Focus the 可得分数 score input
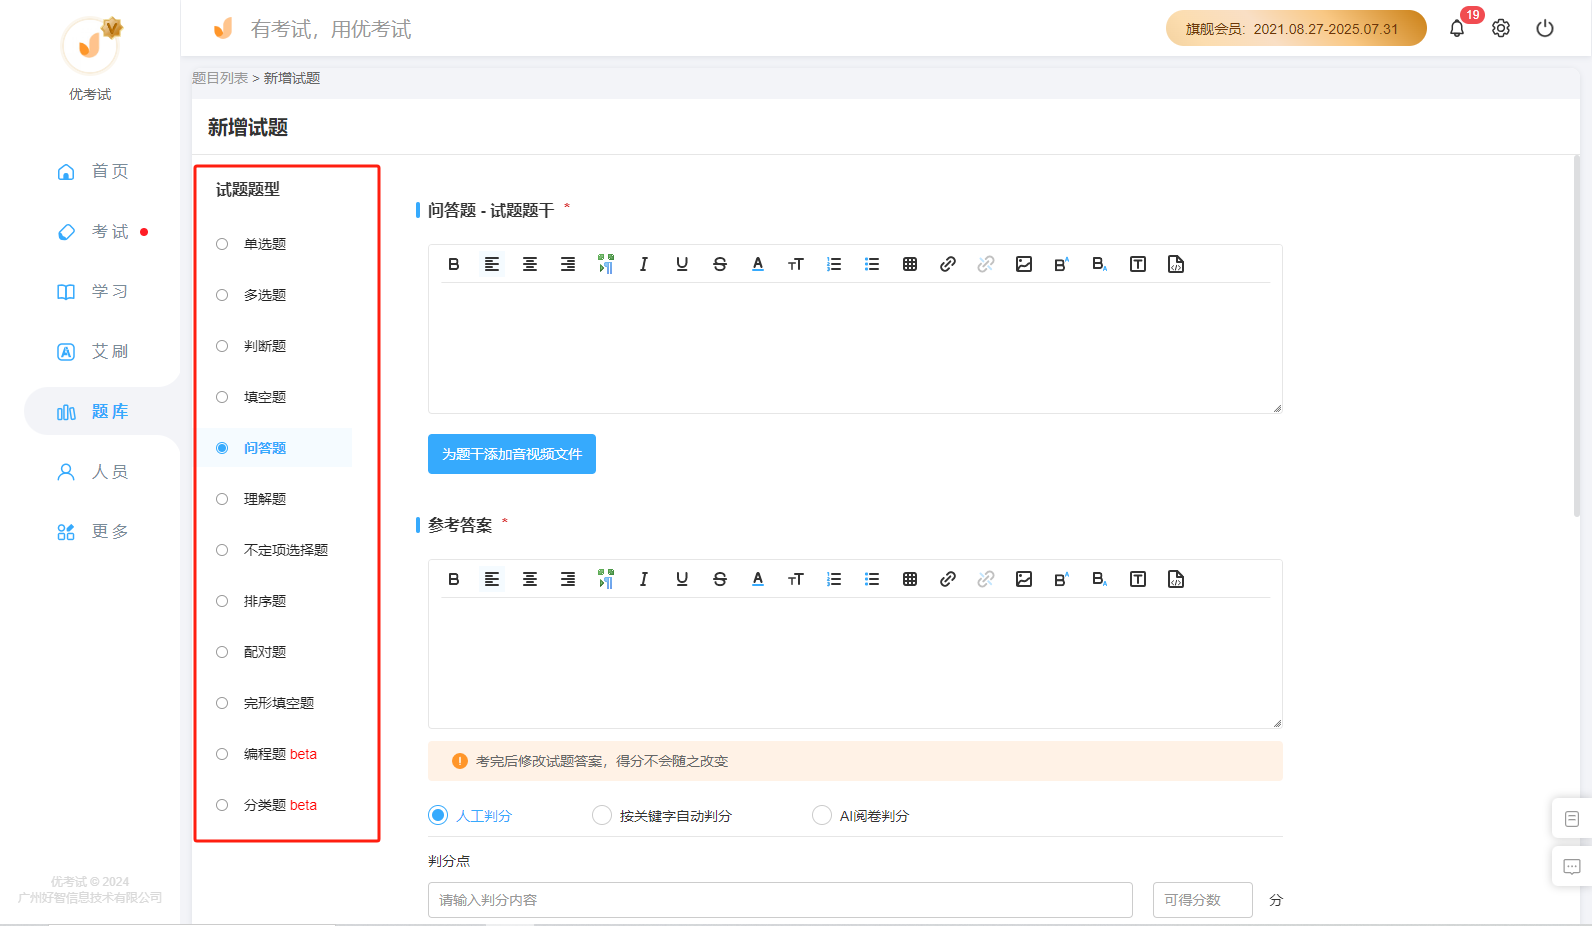 pos(1203,900)
